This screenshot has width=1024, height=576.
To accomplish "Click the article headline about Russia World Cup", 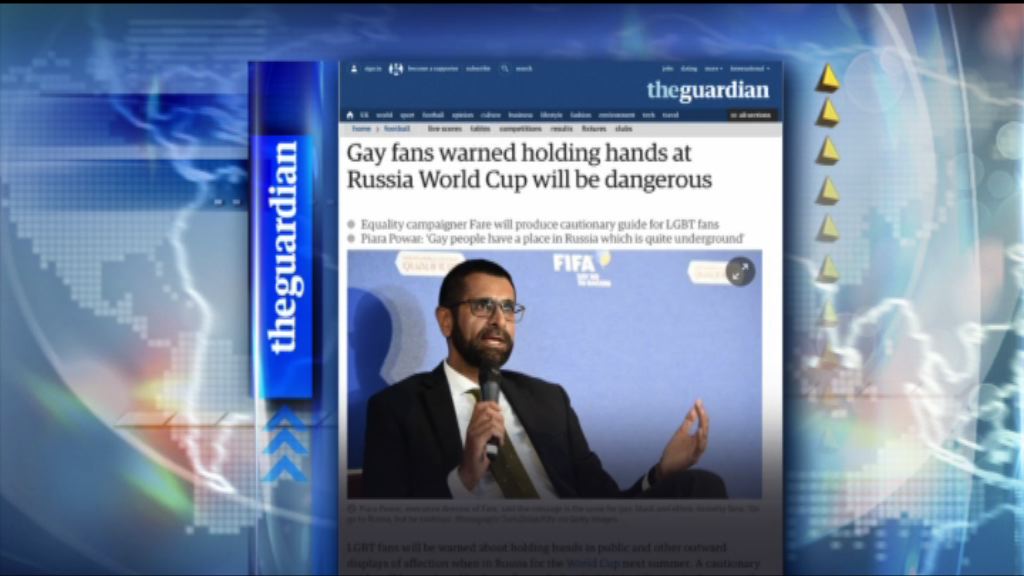I will coord(529,167).
